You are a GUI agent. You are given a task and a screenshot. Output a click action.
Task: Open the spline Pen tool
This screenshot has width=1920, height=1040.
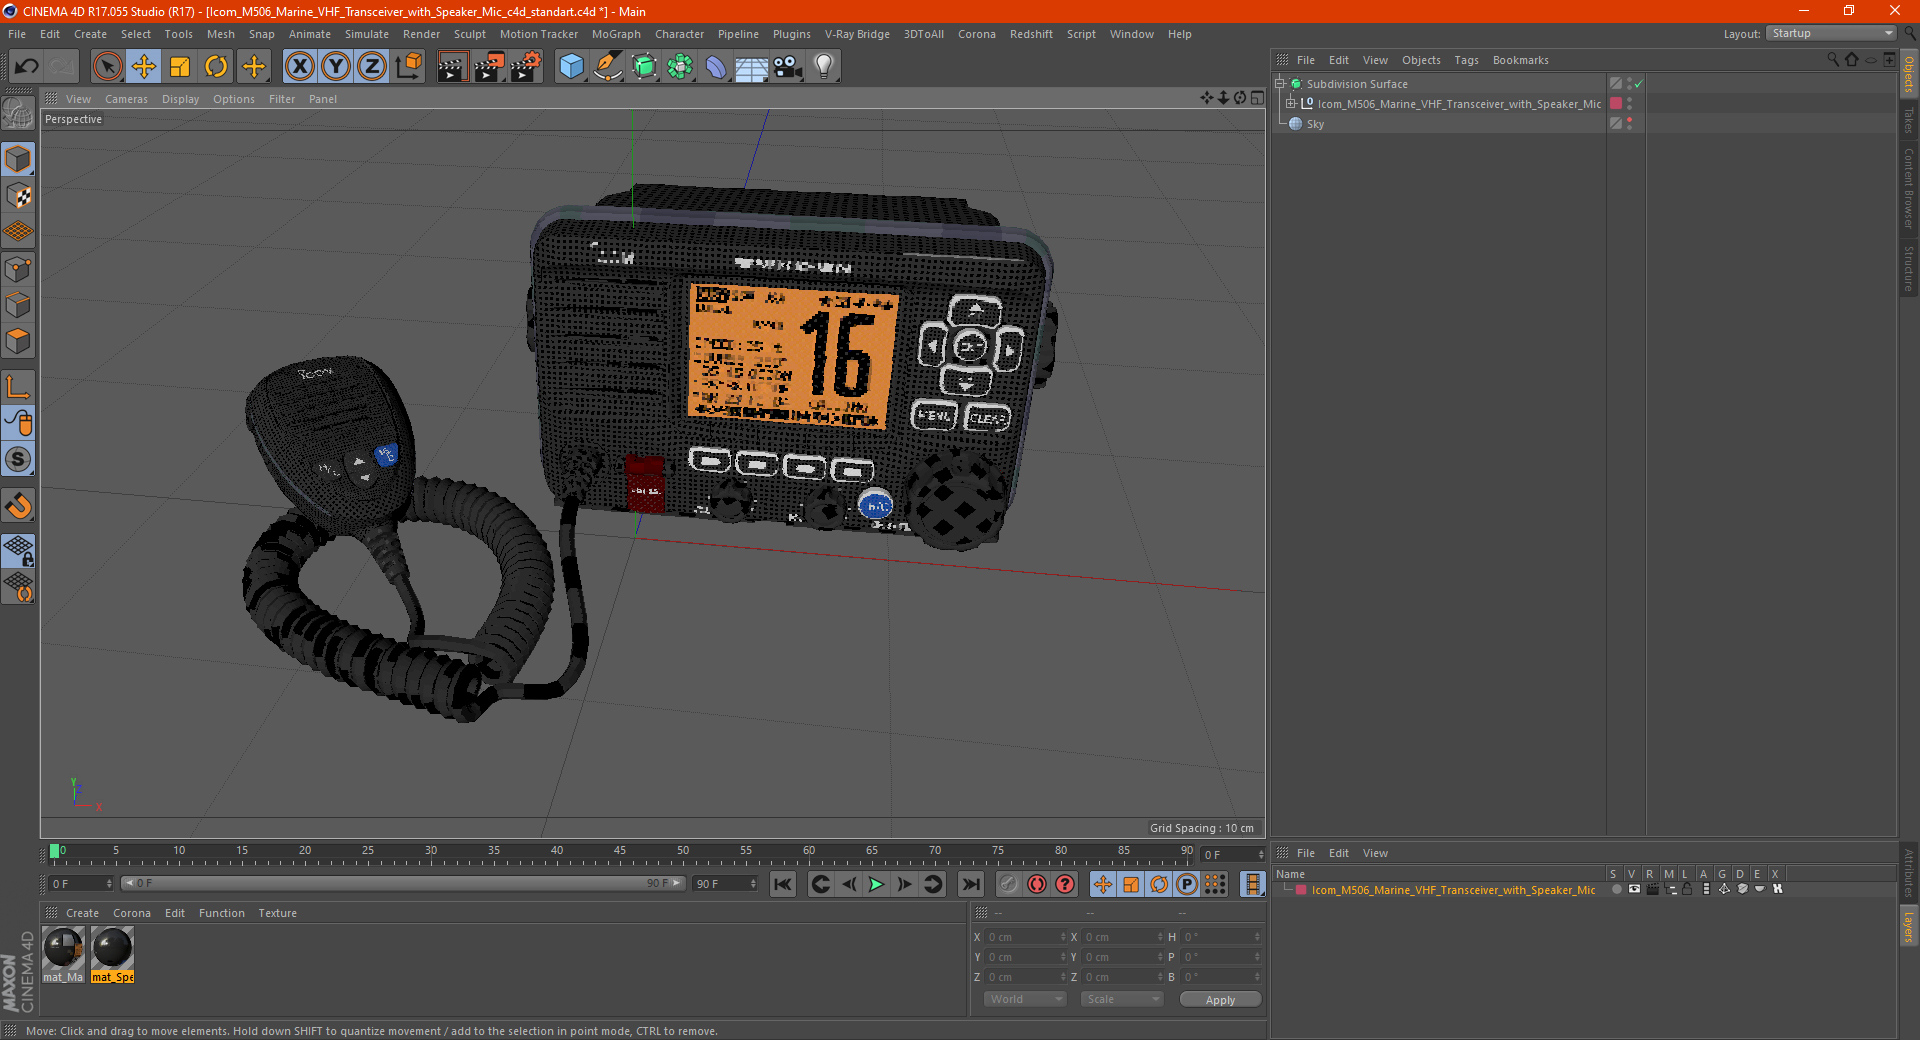pyautogui.click(x=607, y=67)
